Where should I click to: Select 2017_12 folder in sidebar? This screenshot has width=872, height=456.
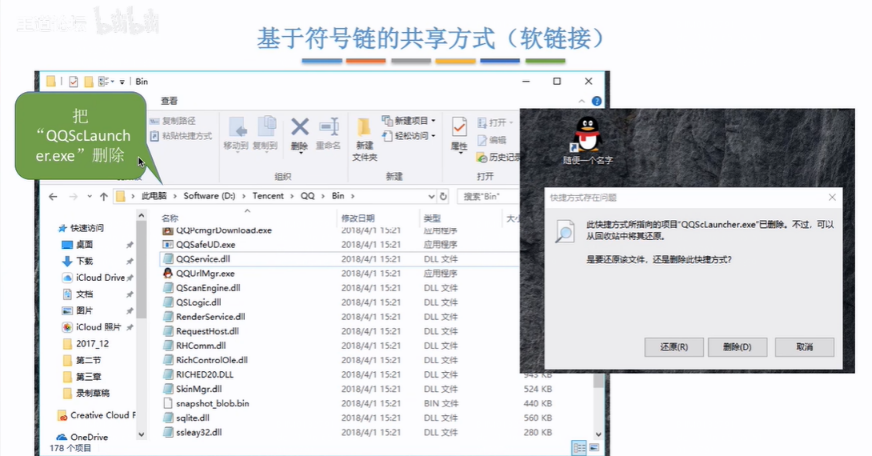pyautogui.click(x=86, y=344)
